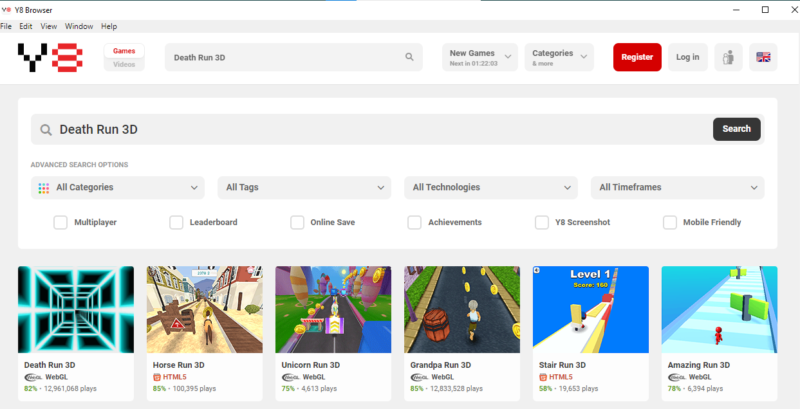
Task: Open the Amazing Run 3D thumbnail
Action: click(719, 310)
